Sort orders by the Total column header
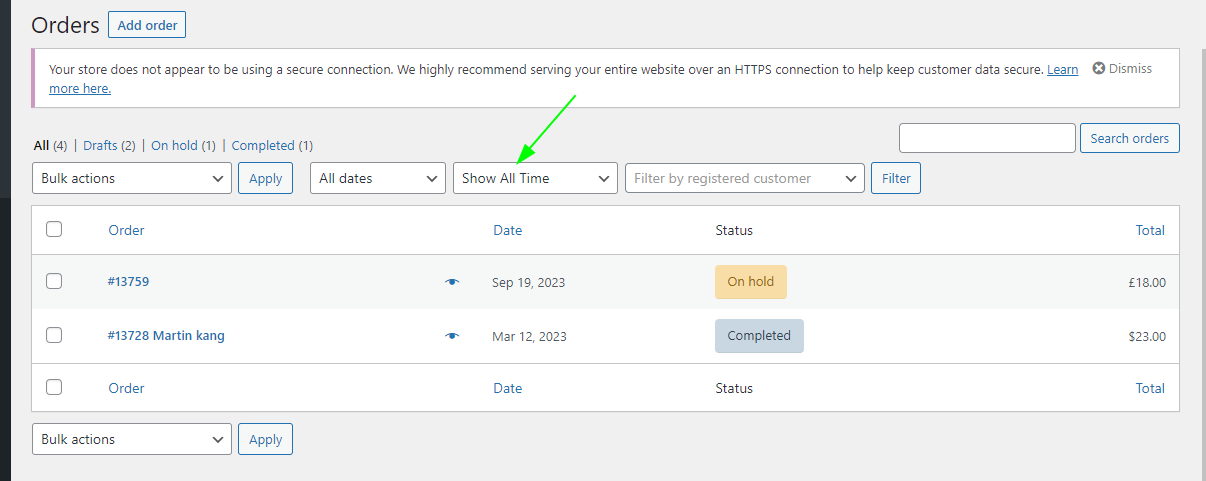Image resolution: width=1206 pixels, height=481 pixels. point(1150,230)
